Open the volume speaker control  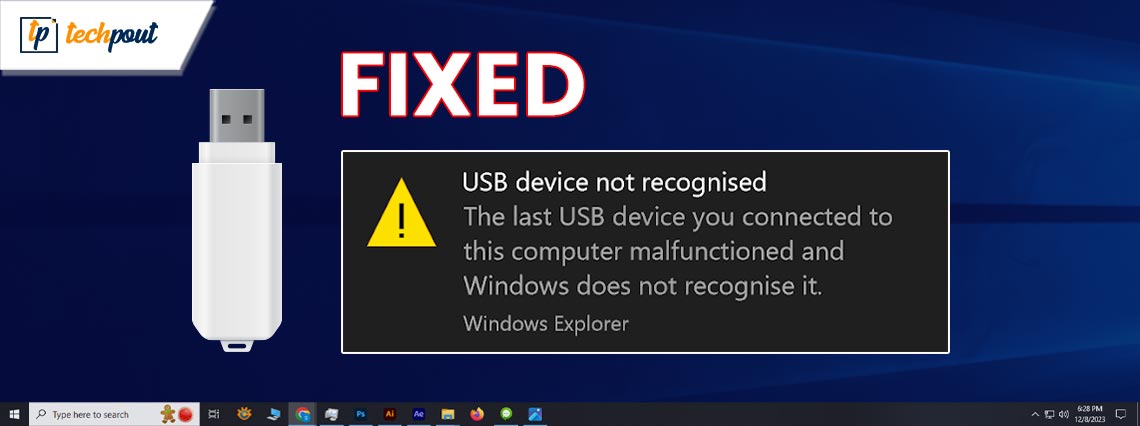pos(1062,414)
